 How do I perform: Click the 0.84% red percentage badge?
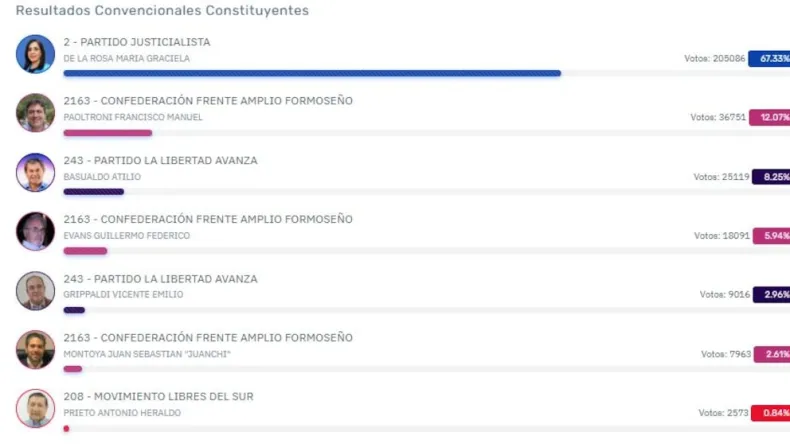coord(771,413)
